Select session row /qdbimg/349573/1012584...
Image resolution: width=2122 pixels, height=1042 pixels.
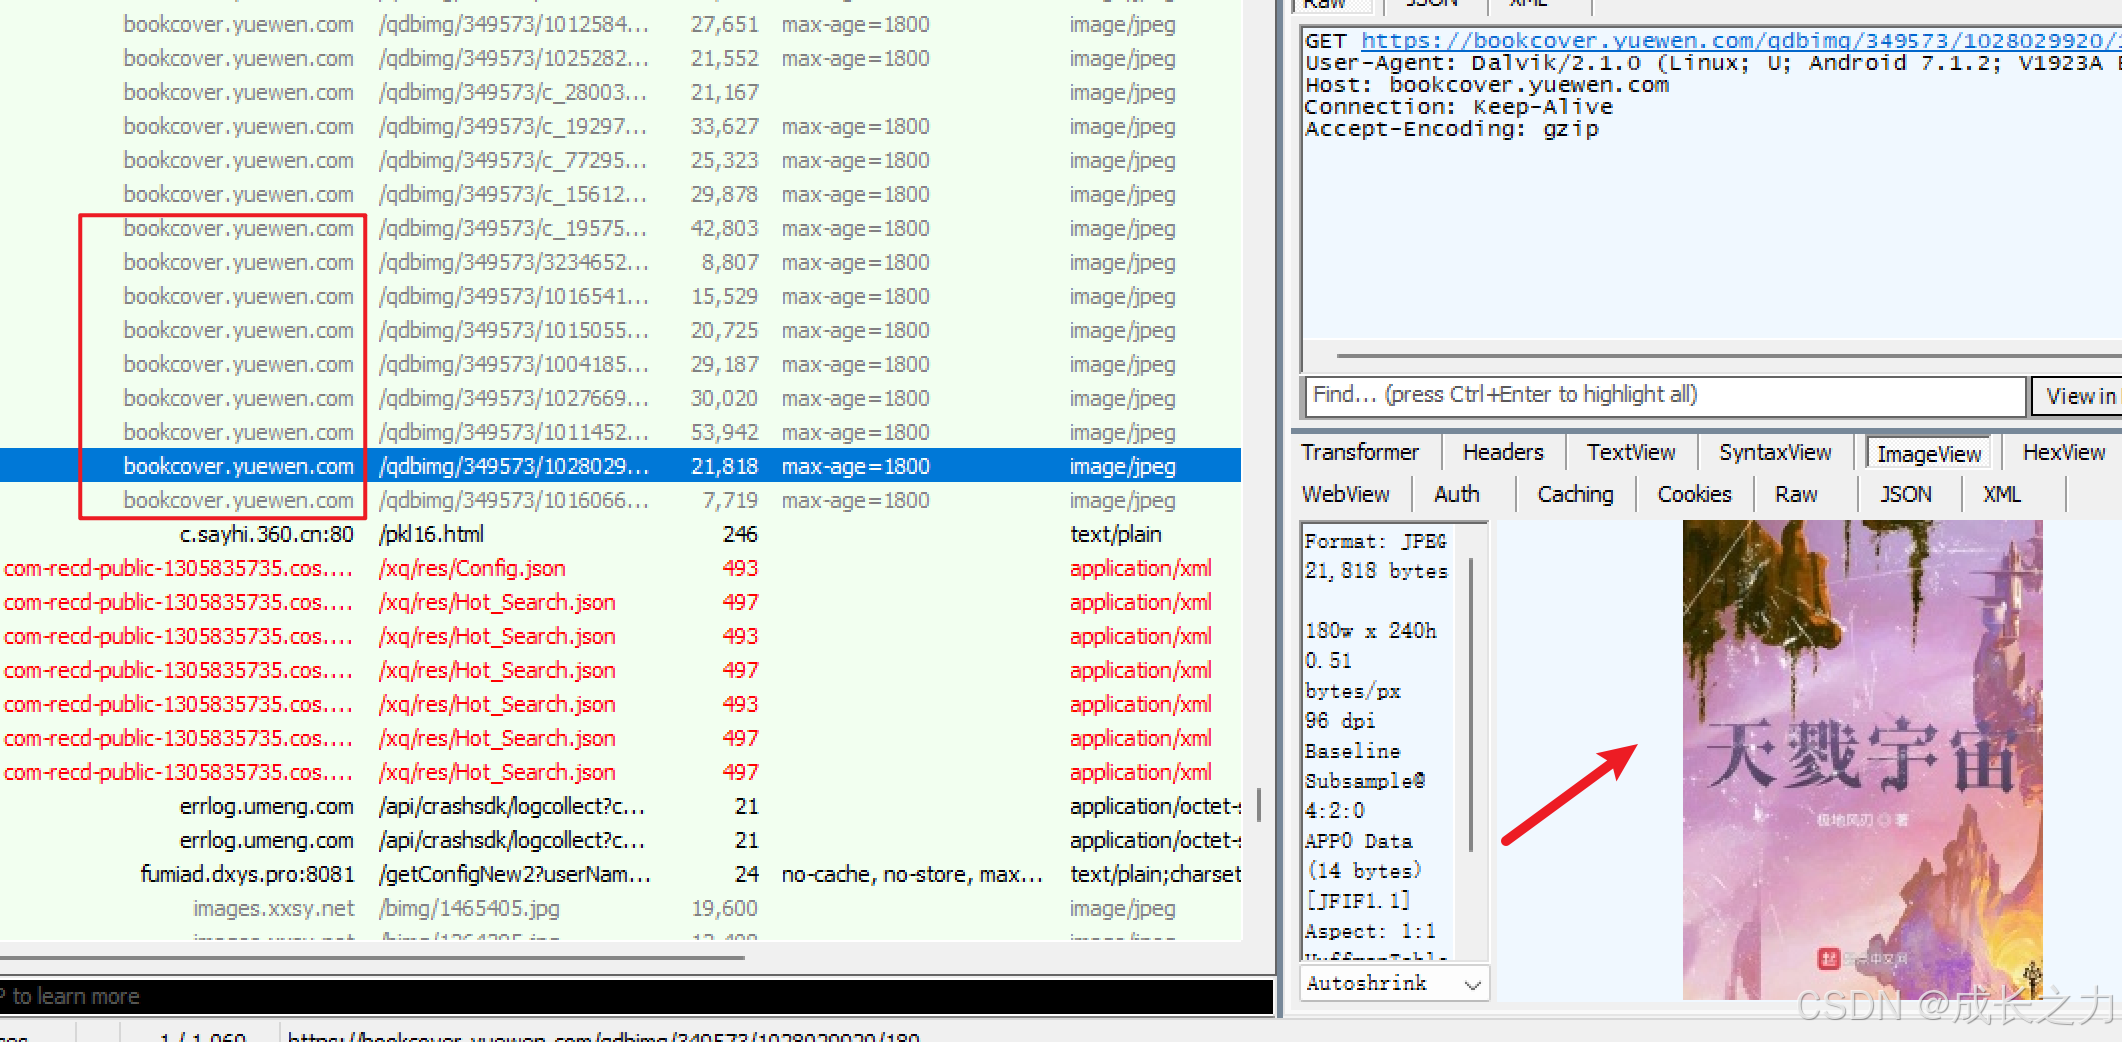[620, 24]
